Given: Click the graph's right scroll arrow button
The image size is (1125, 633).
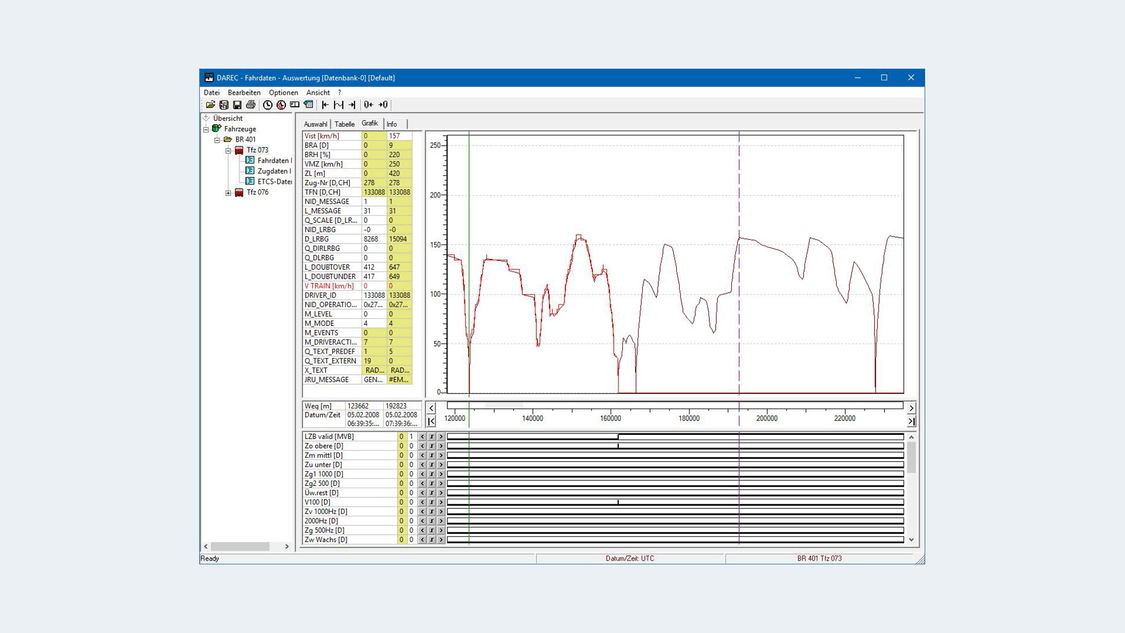Looking at the screenshot, I should (911, 408).
